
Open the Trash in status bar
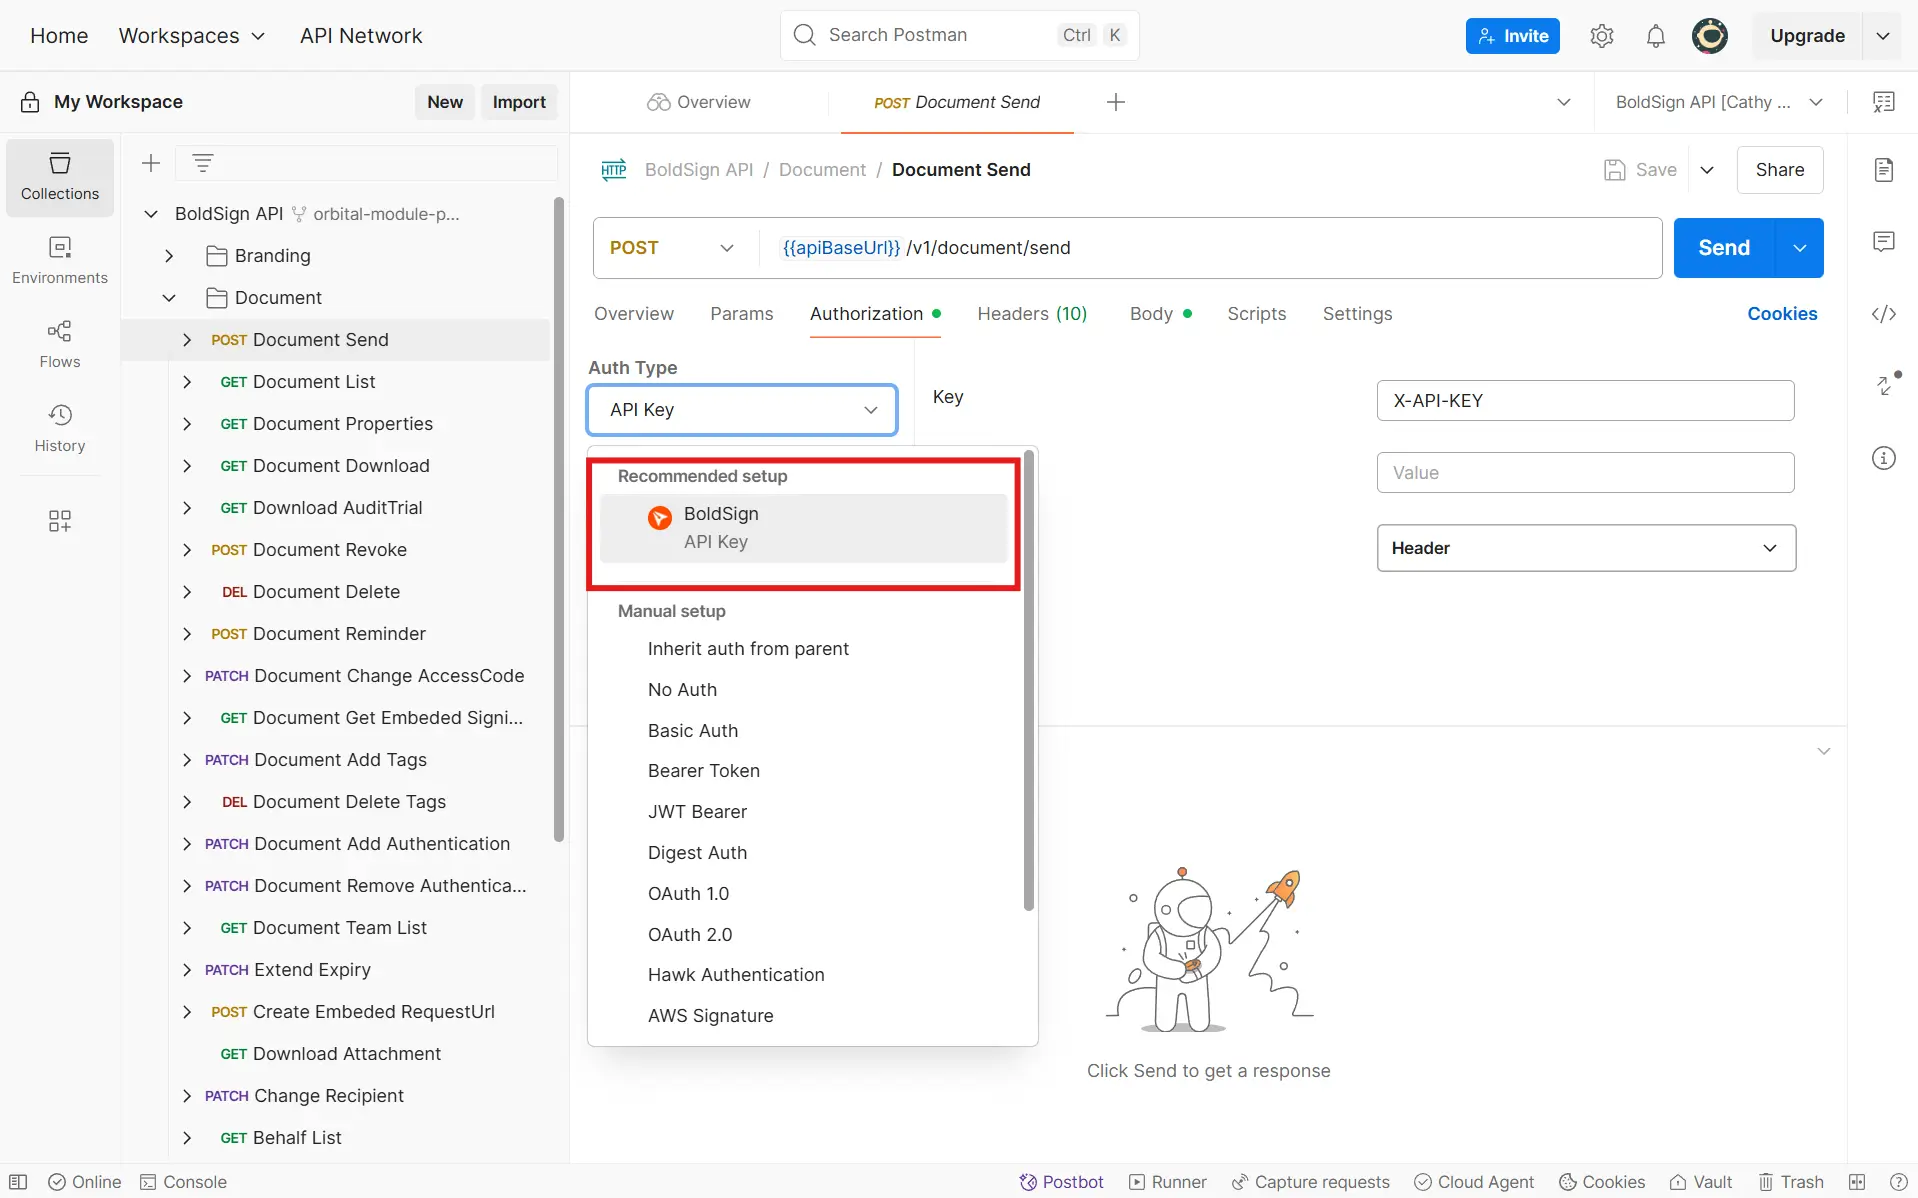click(x=1791, y=1182)
